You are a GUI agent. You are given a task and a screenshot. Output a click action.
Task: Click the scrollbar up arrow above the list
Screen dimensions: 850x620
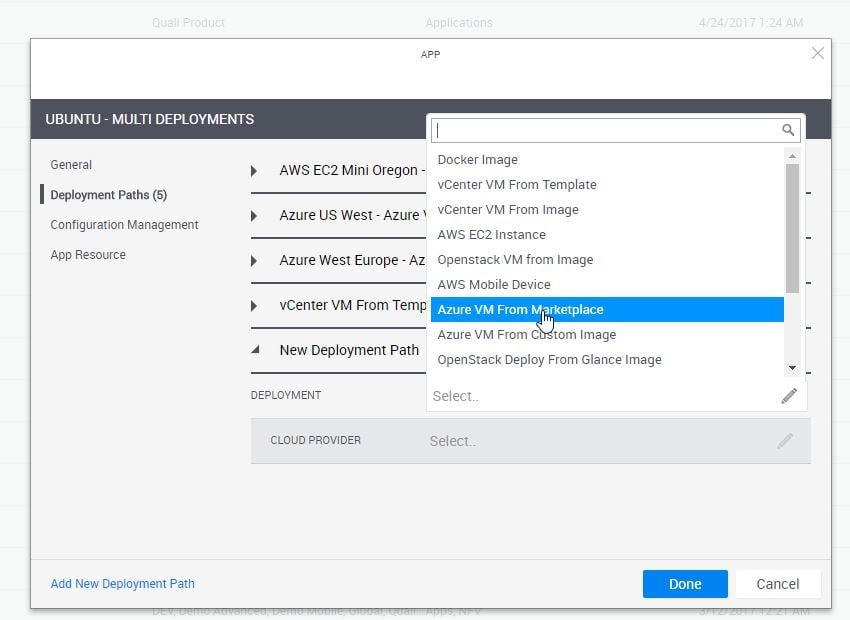pos(791,155)
